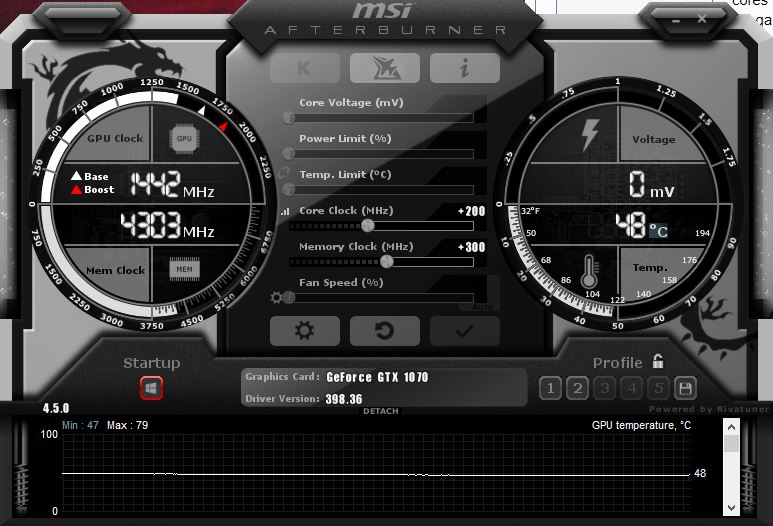
Task: Close the Afterburner window
Action: (702, 19)
